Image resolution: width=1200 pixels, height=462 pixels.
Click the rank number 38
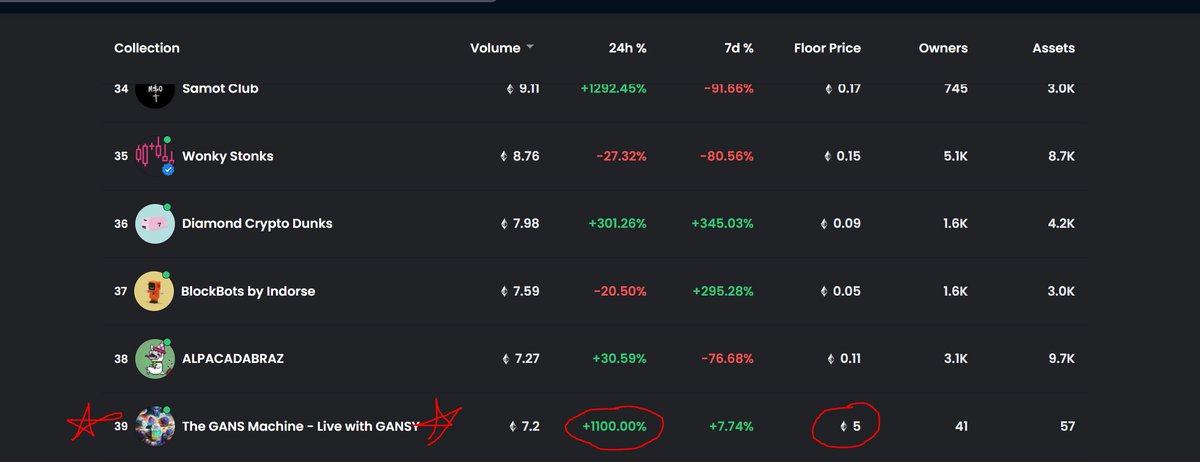pyautogui.click(x=121, y=358)
